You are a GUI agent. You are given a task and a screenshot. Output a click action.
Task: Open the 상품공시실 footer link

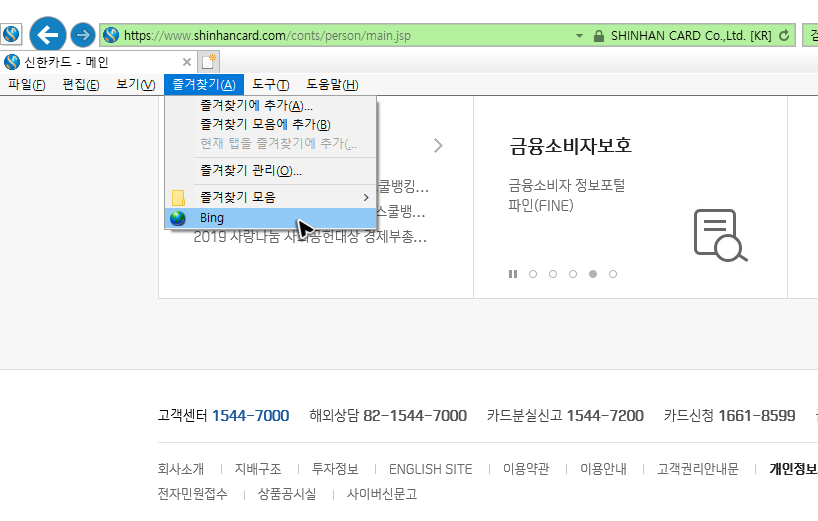click(x=287, y=494)
